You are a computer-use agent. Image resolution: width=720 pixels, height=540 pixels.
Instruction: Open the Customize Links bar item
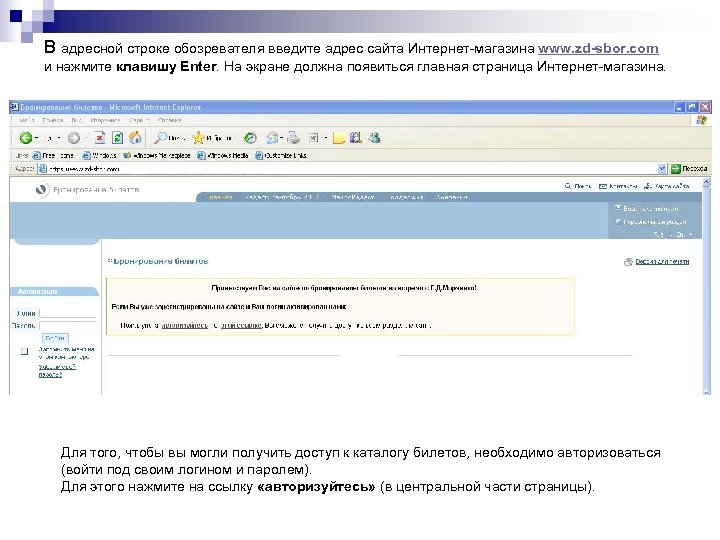point(281,156)
